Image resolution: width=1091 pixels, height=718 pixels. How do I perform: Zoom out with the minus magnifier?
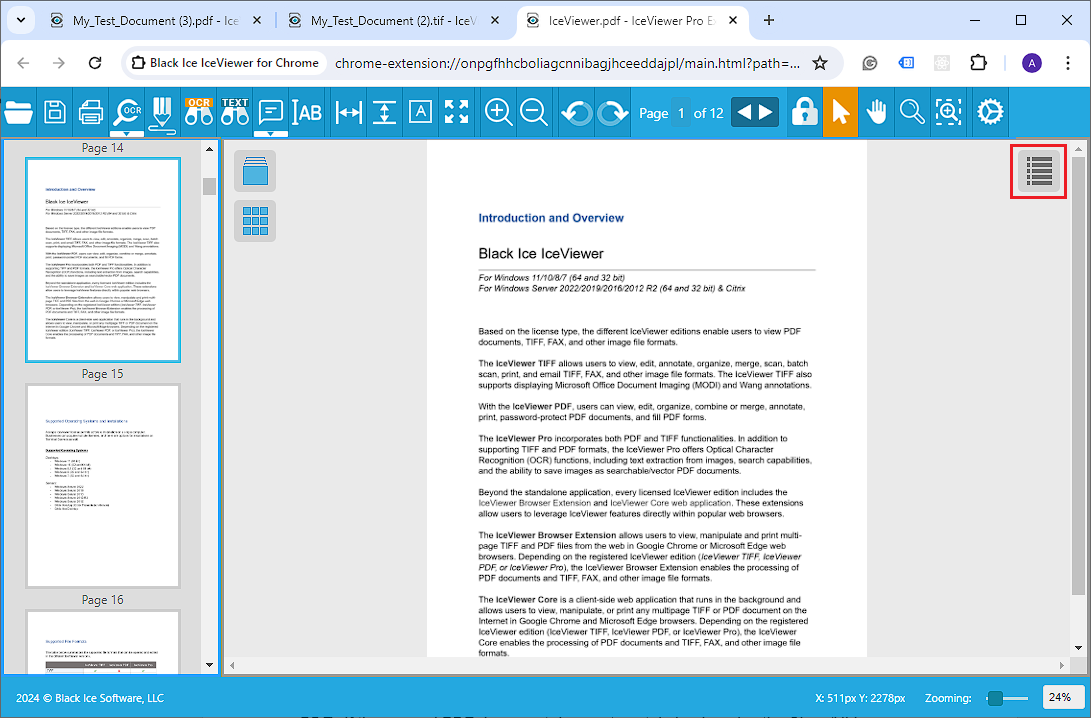[534, 112]
